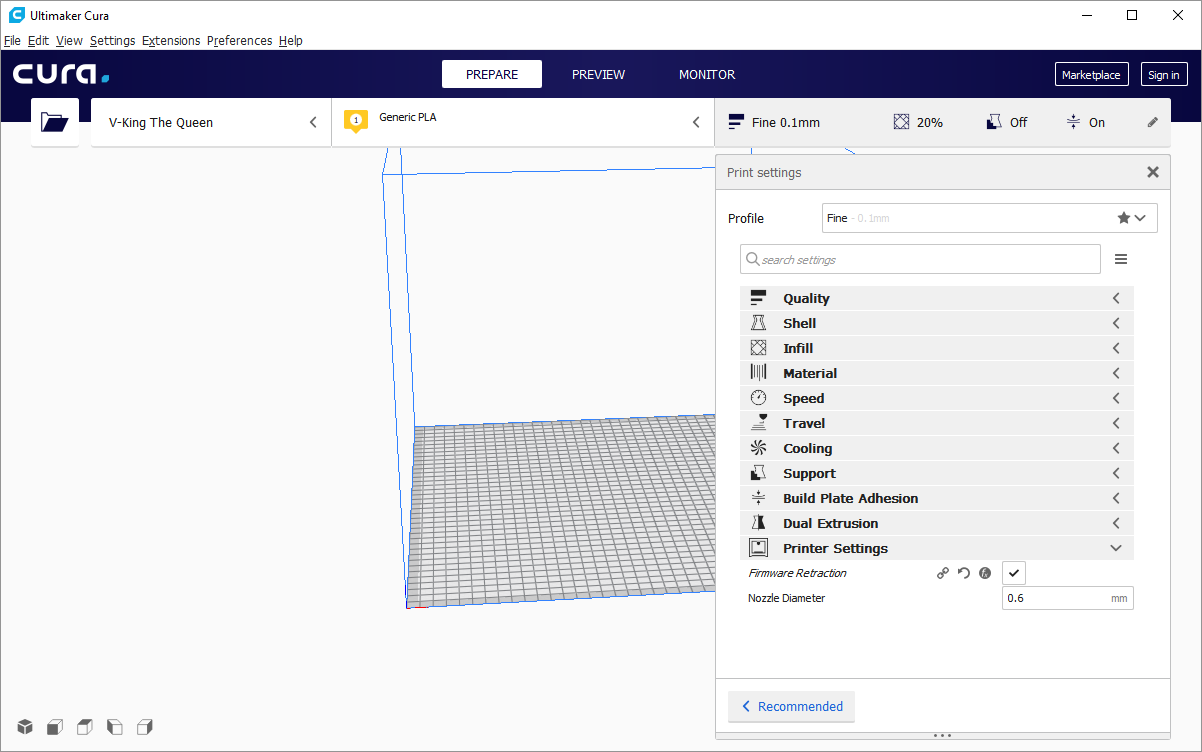1202x752 pixels.
Task: Collapse the Printer Settings section chevron
Action: [1116, 548]
